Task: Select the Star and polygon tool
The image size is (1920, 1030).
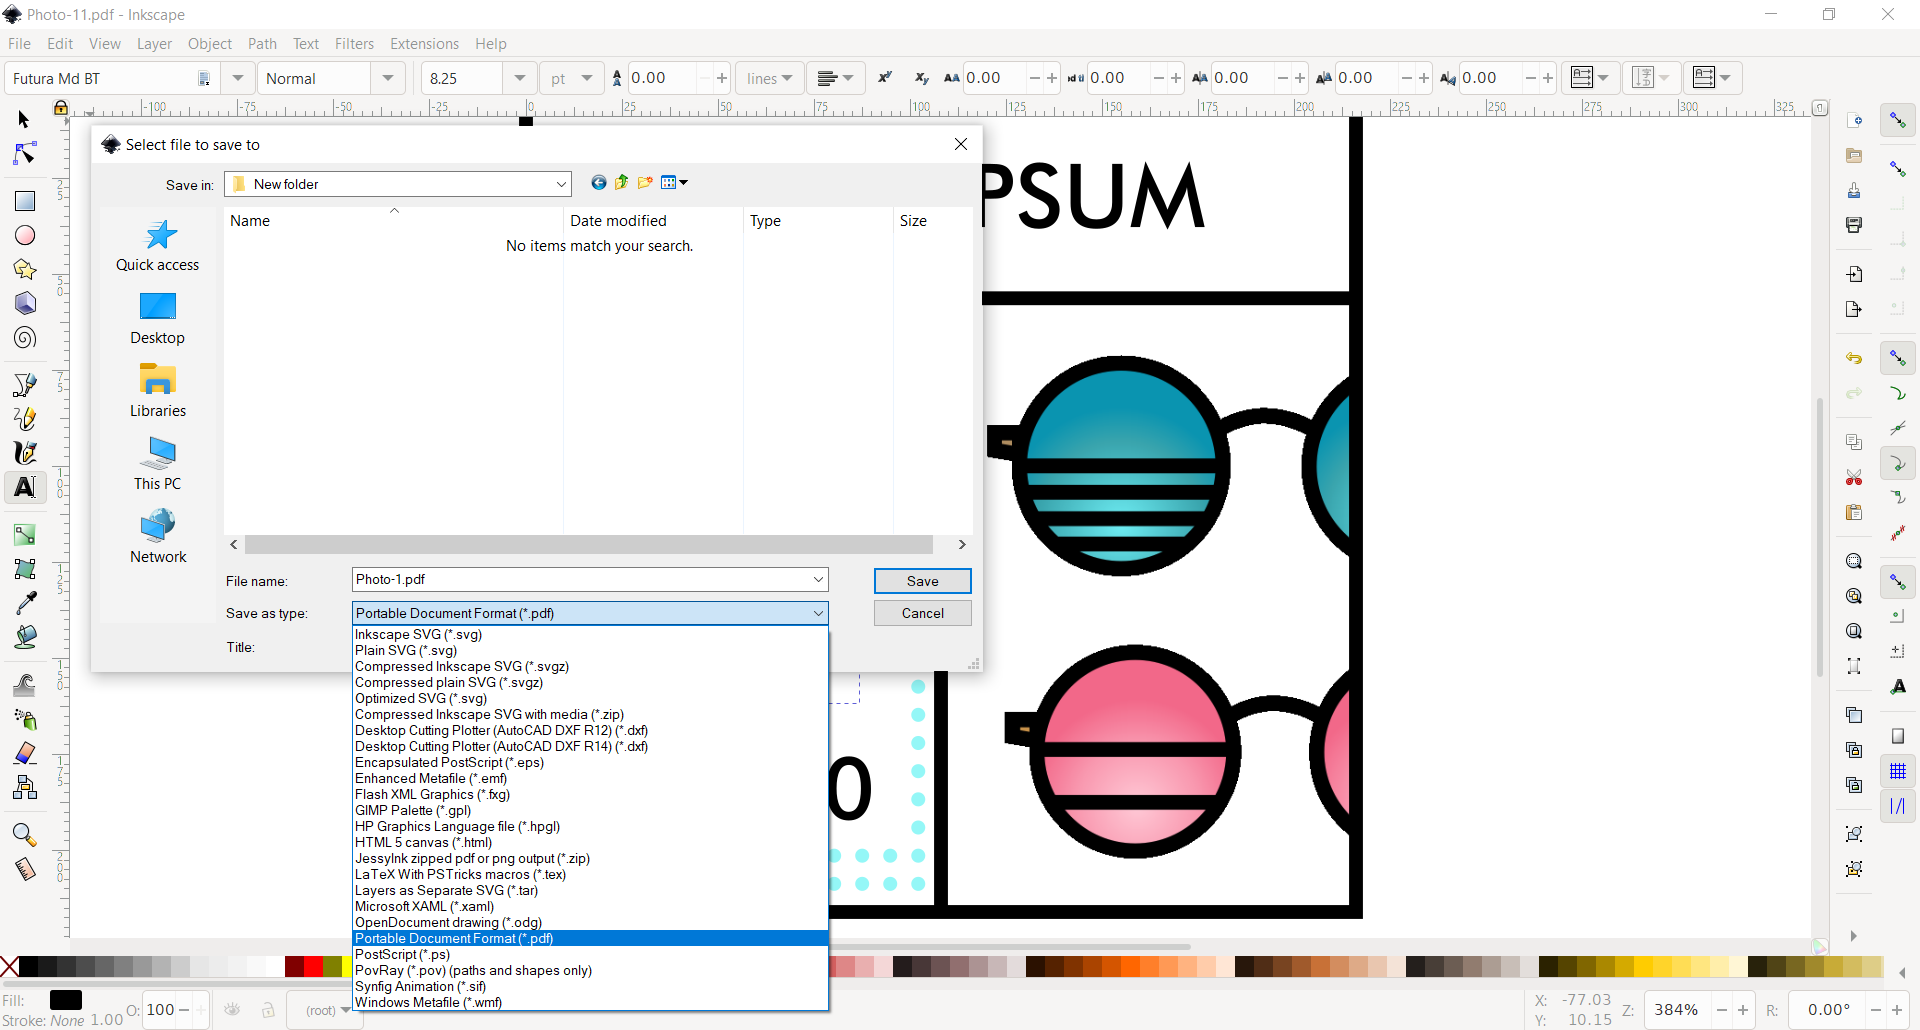Action: coord(25,270)
